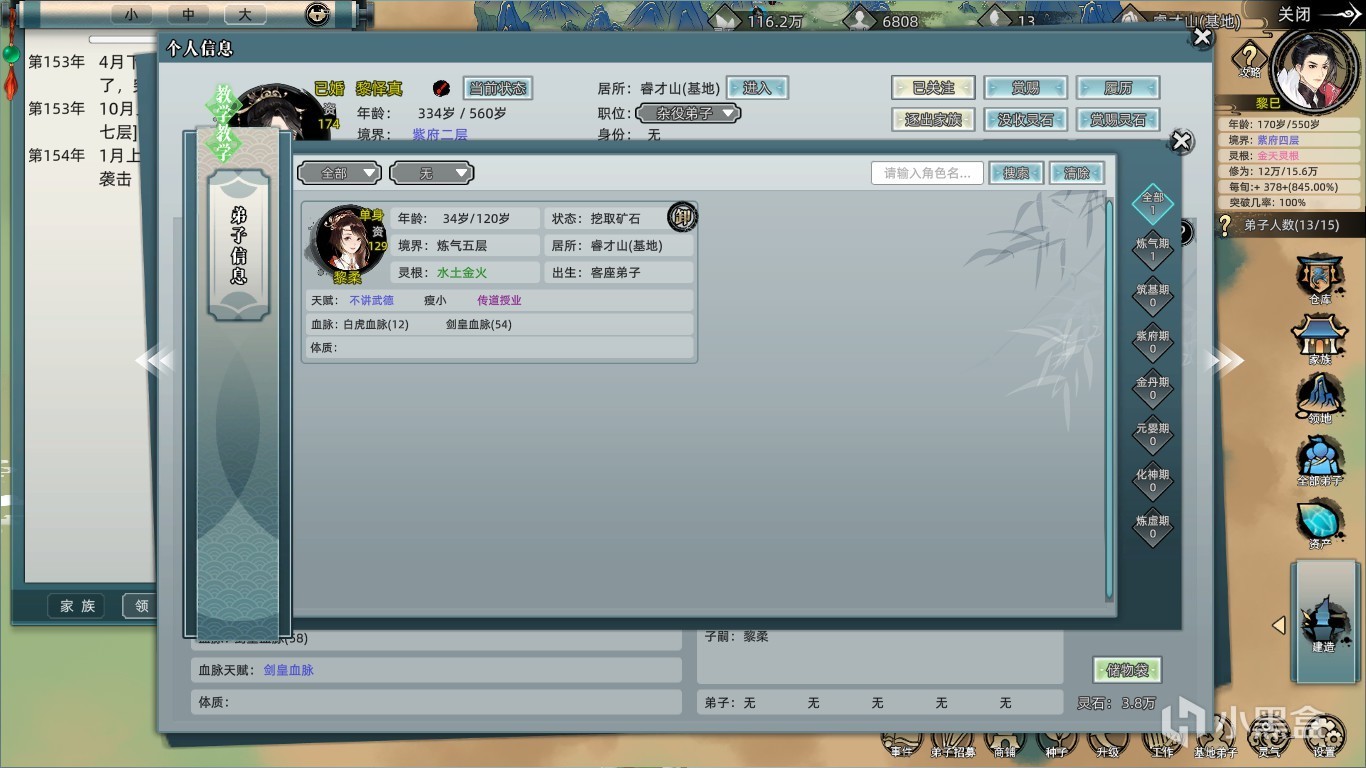Viewport: 1366px width, 768px height.
Task: Open the 履历 history button
Action: (x=1118, y=88)
